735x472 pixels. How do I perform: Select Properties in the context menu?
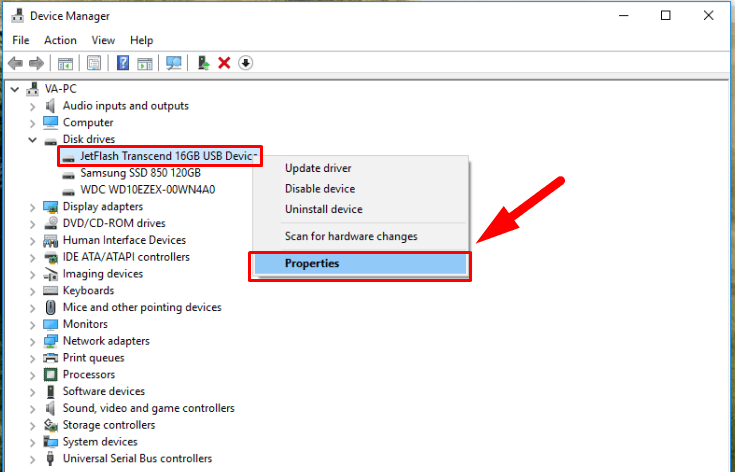360,263
